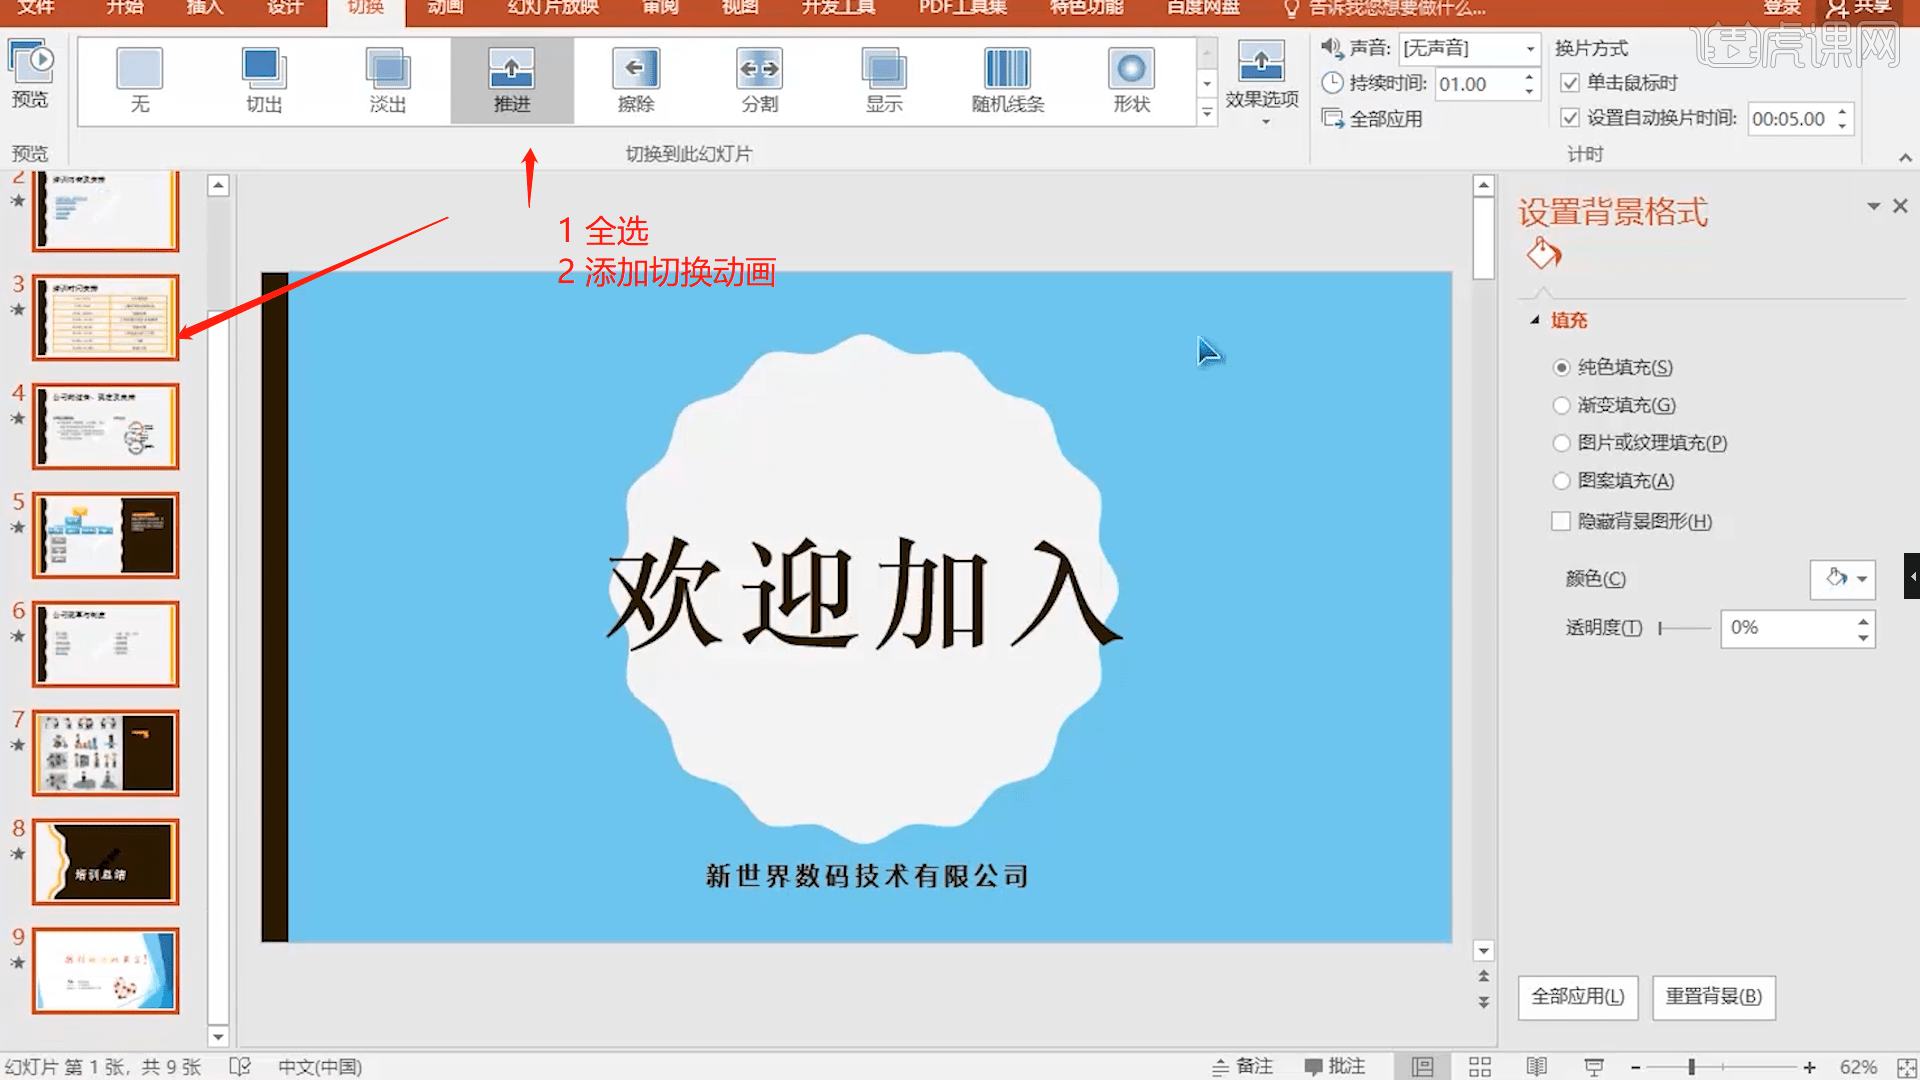
Task: Select the 形状 shape transition
Action: click(1132, 80)
